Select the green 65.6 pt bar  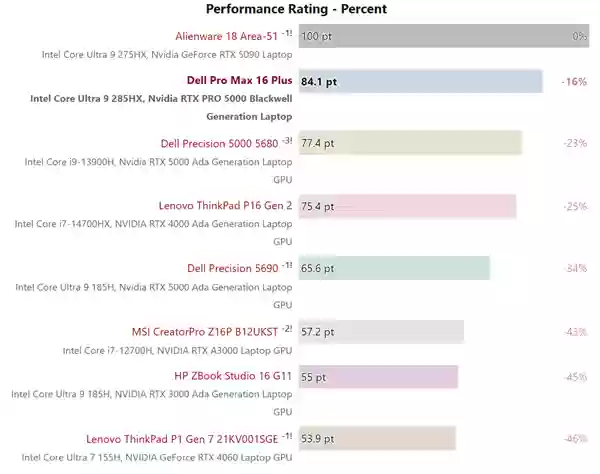394,268
